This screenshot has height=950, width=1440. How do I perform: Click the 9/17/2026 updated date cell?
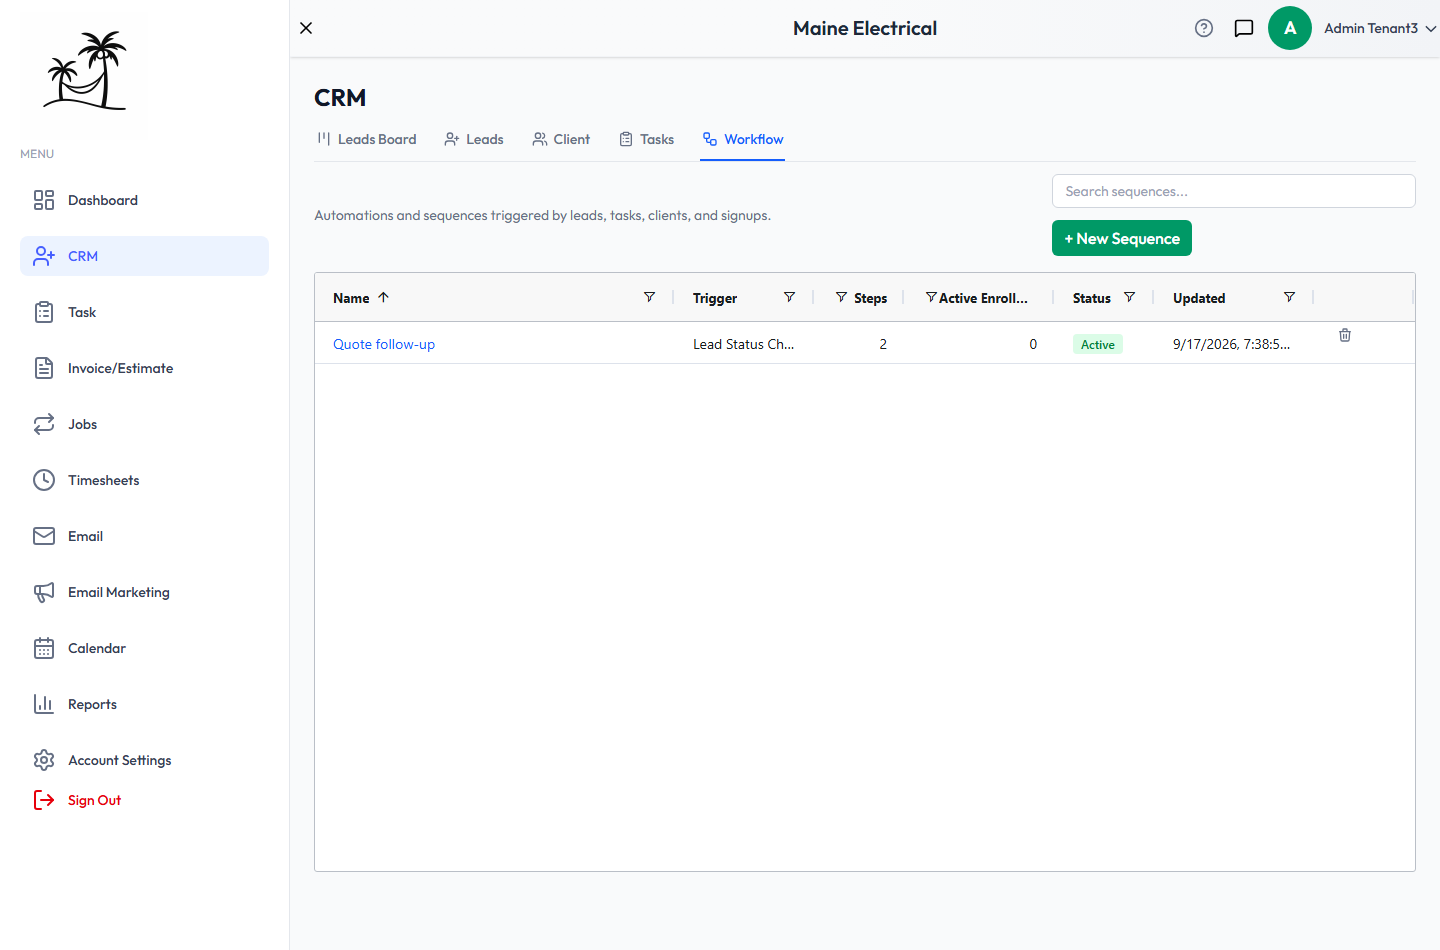tap(1231, 344)
